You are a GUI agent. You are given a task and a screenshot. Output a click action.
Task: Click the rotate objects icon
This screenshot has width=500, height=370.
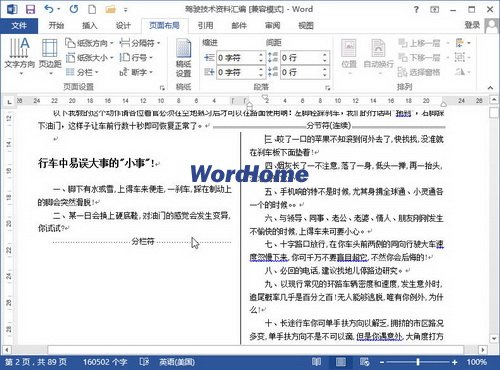click(x=460, y=72)
